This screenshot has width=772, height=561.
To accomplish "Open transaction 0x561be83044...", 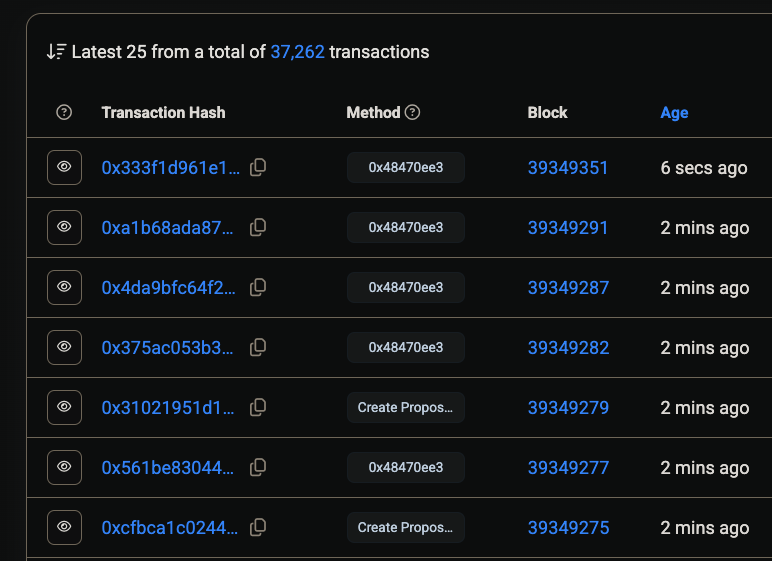I will coord(167,468).
